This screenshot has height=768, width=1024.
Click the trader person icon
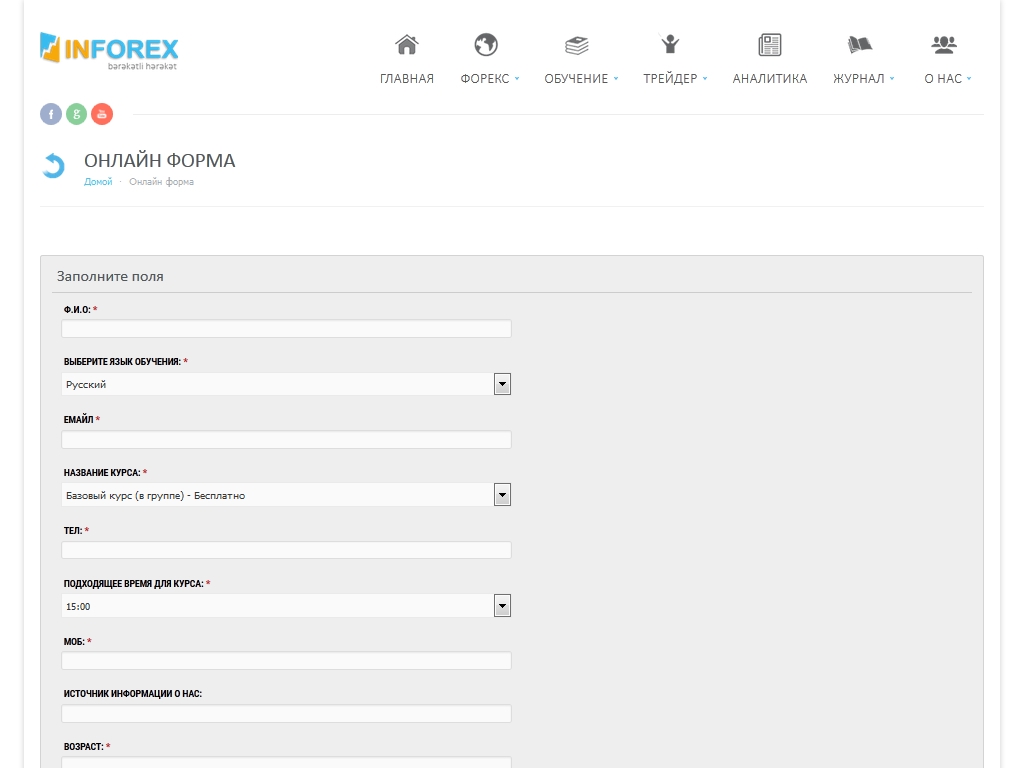point(670,45)
